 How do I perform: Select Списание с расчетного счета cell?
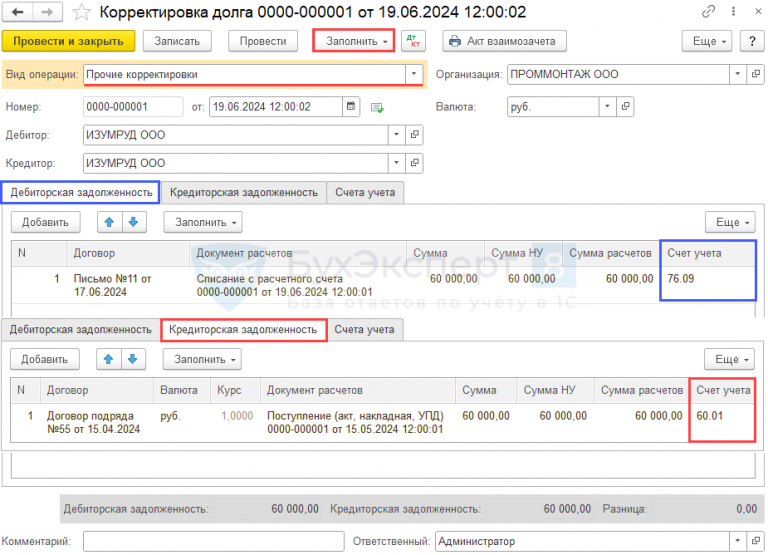point(298,286)
